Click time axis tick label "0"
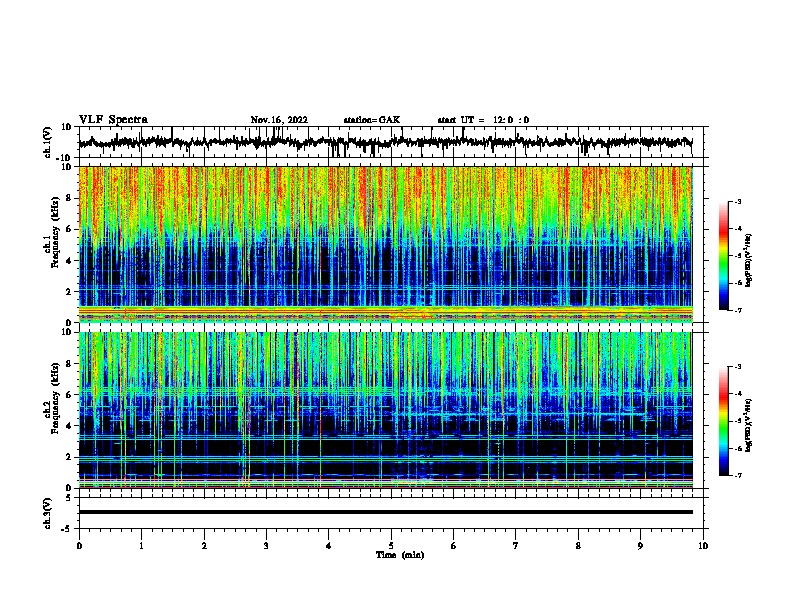This screenshot has height=612, width=792. [79, 546]
